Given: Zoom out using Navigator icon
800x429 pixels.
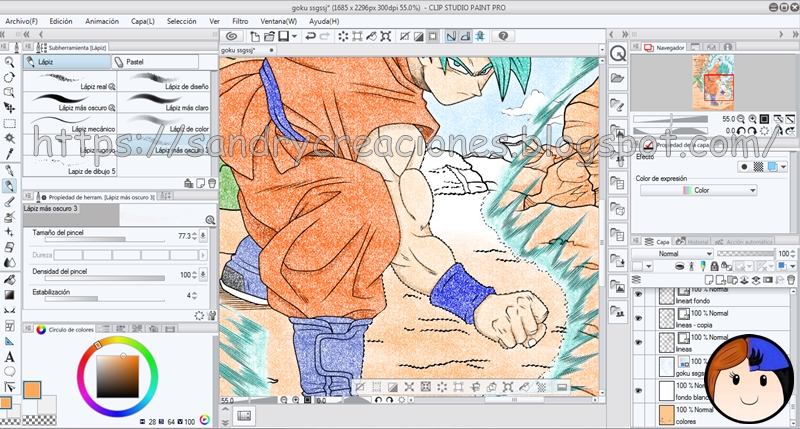Looking at the screenshot, I should tap(741, 119).
